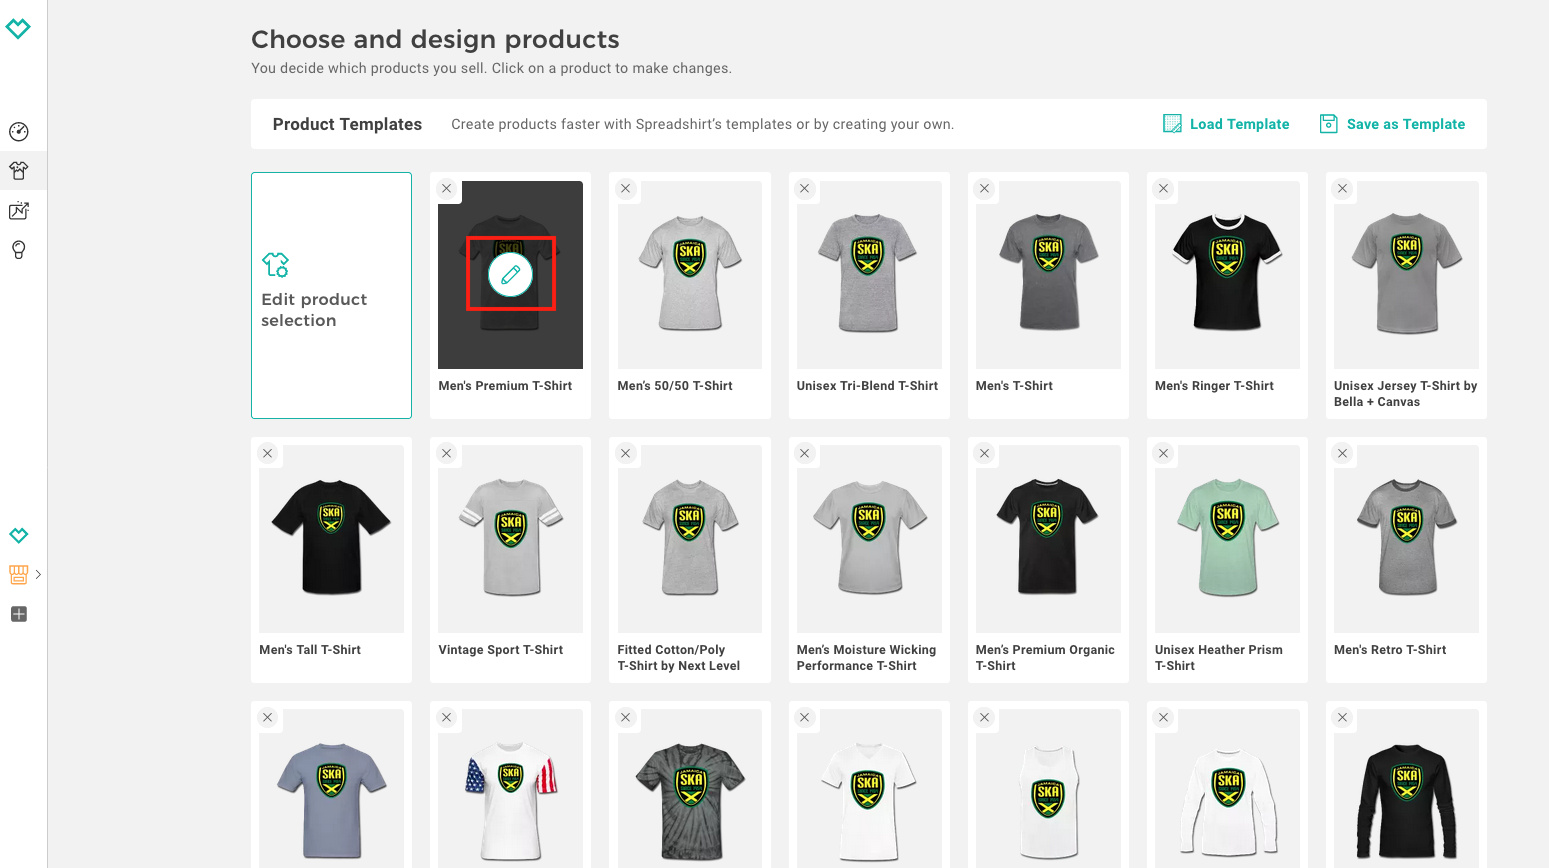Click Load Template

click(1226, 124)
